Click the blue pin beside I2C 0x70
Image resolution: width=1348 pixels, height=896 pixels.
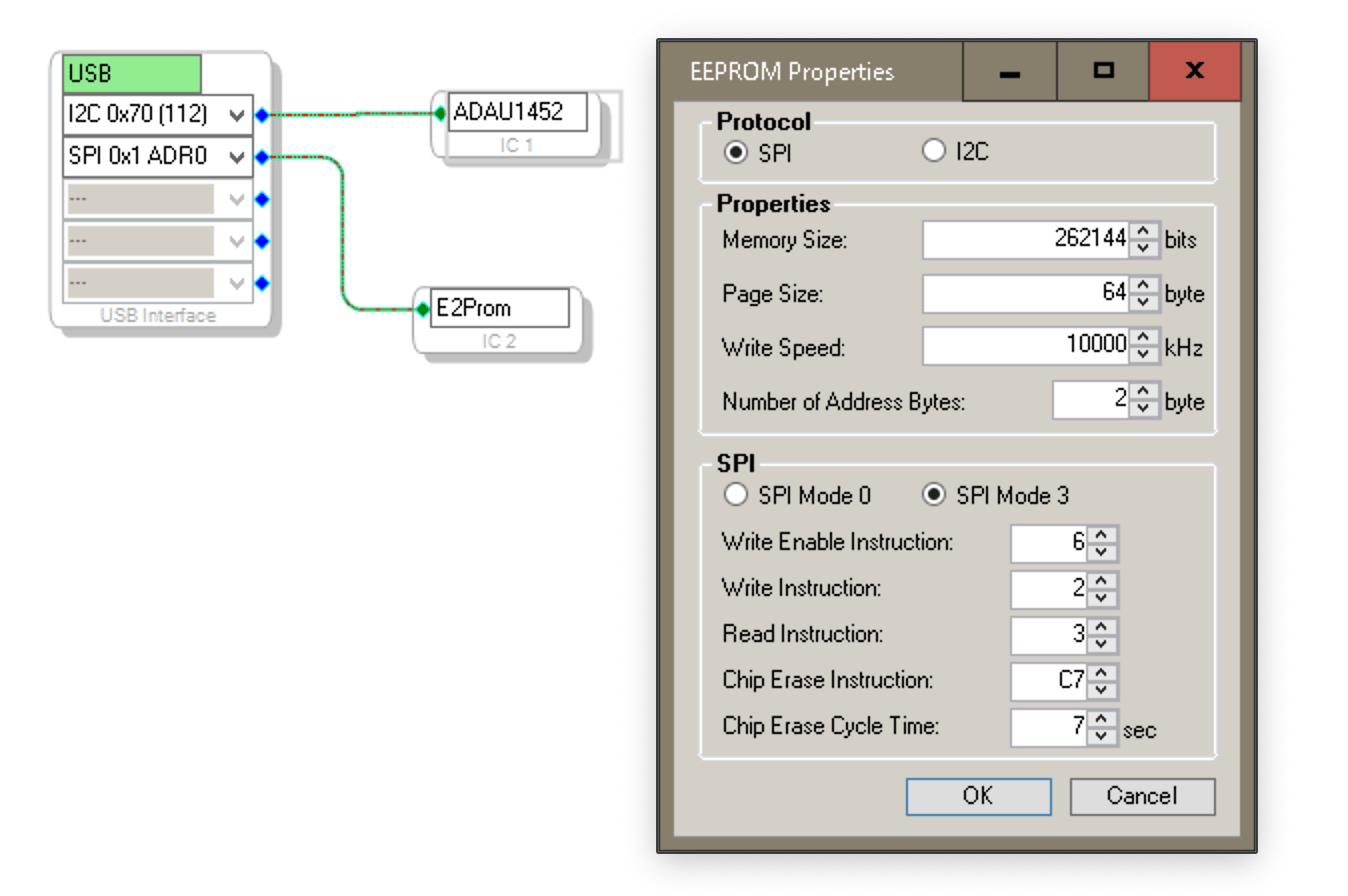tap(262, 115)
